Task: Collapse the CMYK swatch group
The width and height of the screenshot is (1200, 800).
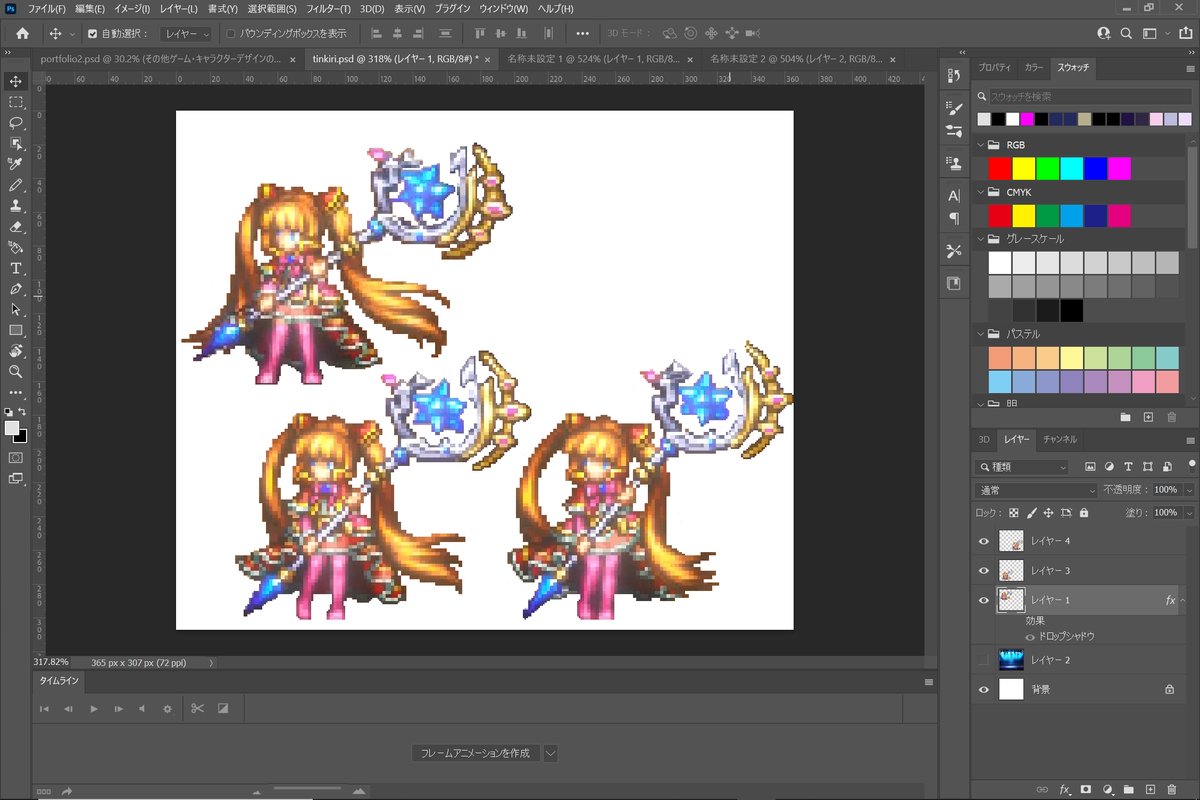Action: [979, 192]
